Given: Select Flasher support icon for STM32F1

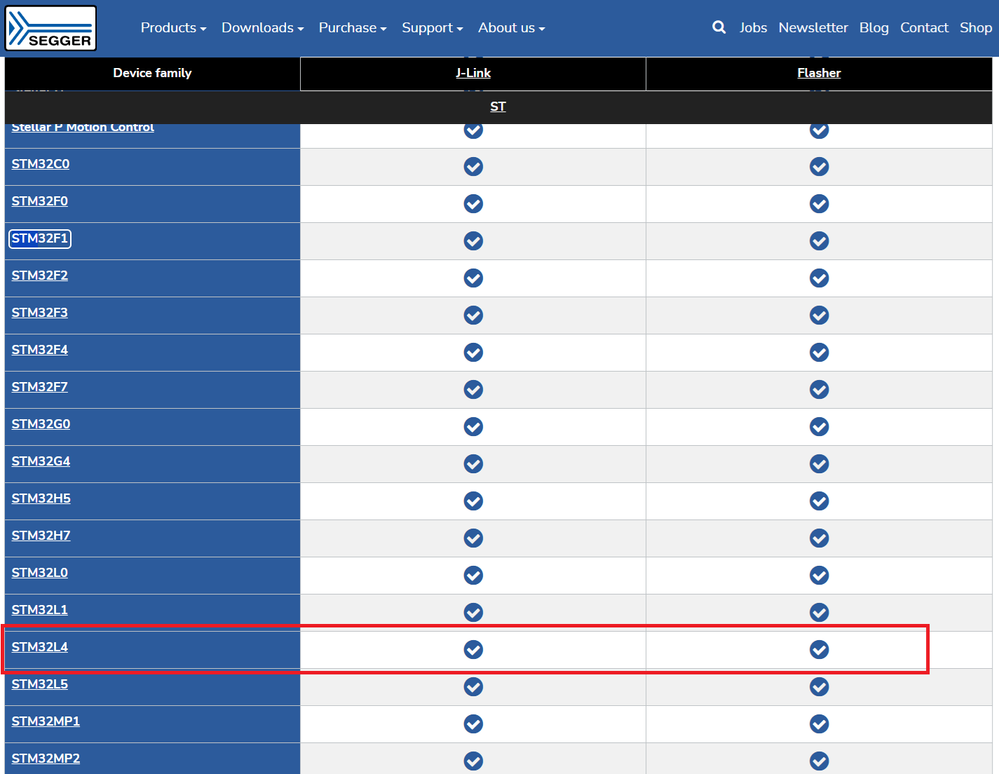Looking at the screenshot, I should click(819, 241).
